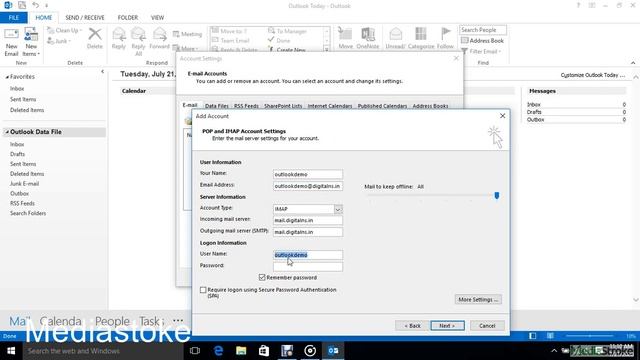This screenshot has height=360, width=640.
Task: Select Search Folders in folder tree
Action: point(28,213)
